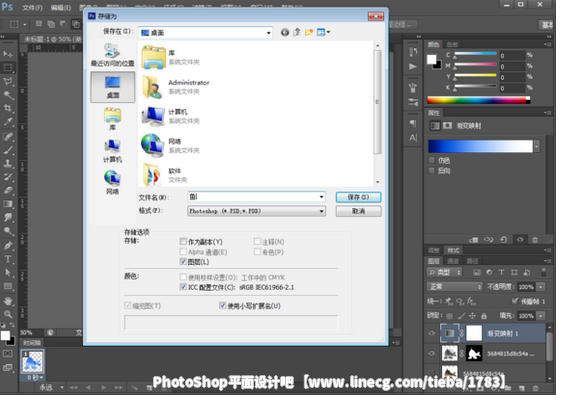Click the Up One Level folder icon

297,33
